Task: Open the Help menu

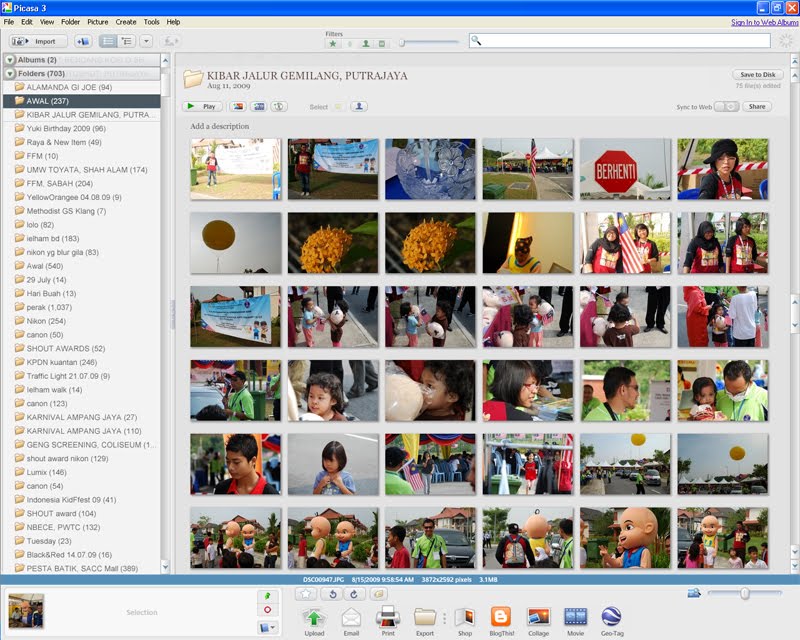Action: 173,22
